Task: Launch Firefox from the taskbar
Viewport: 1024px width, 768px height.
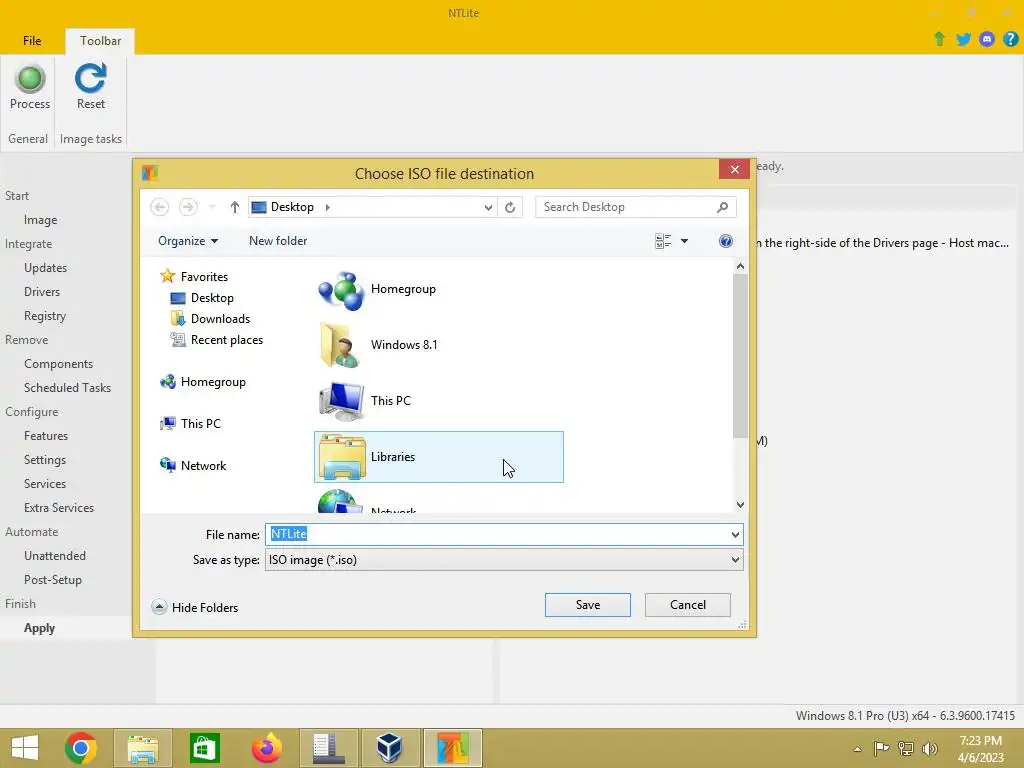Action: tap(266, 748)
